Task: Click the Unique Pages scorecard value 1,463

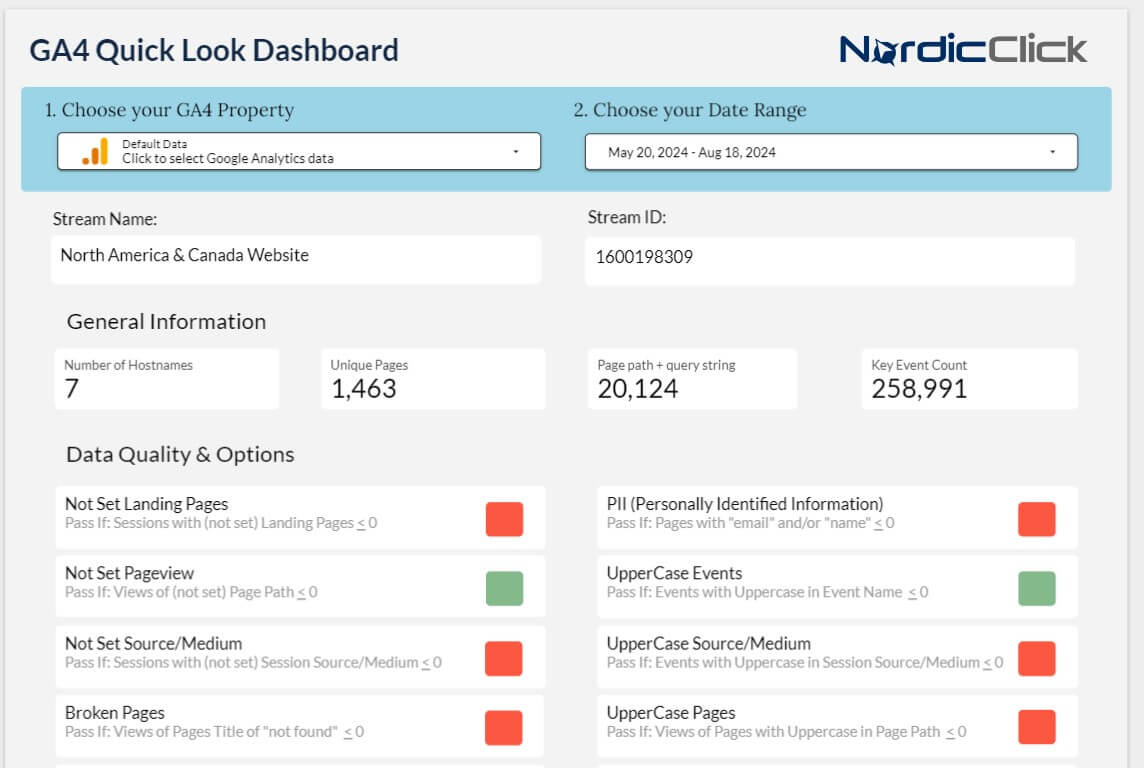Action: point(364,389)
